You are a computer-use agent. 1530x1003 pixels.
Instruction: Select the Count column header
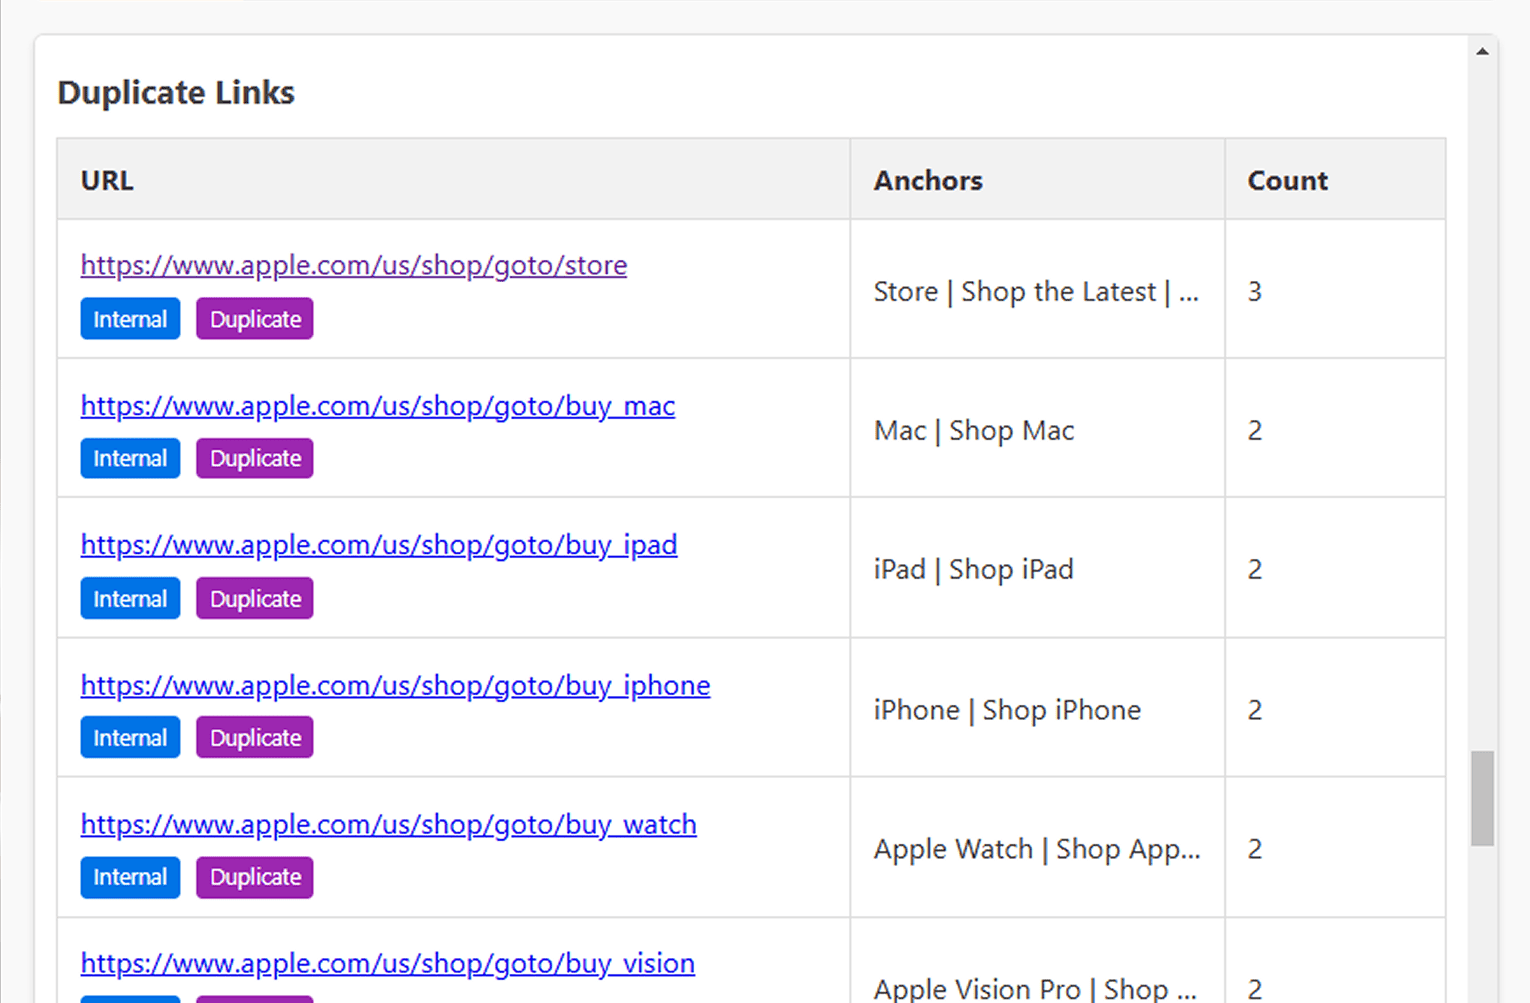1286,180
